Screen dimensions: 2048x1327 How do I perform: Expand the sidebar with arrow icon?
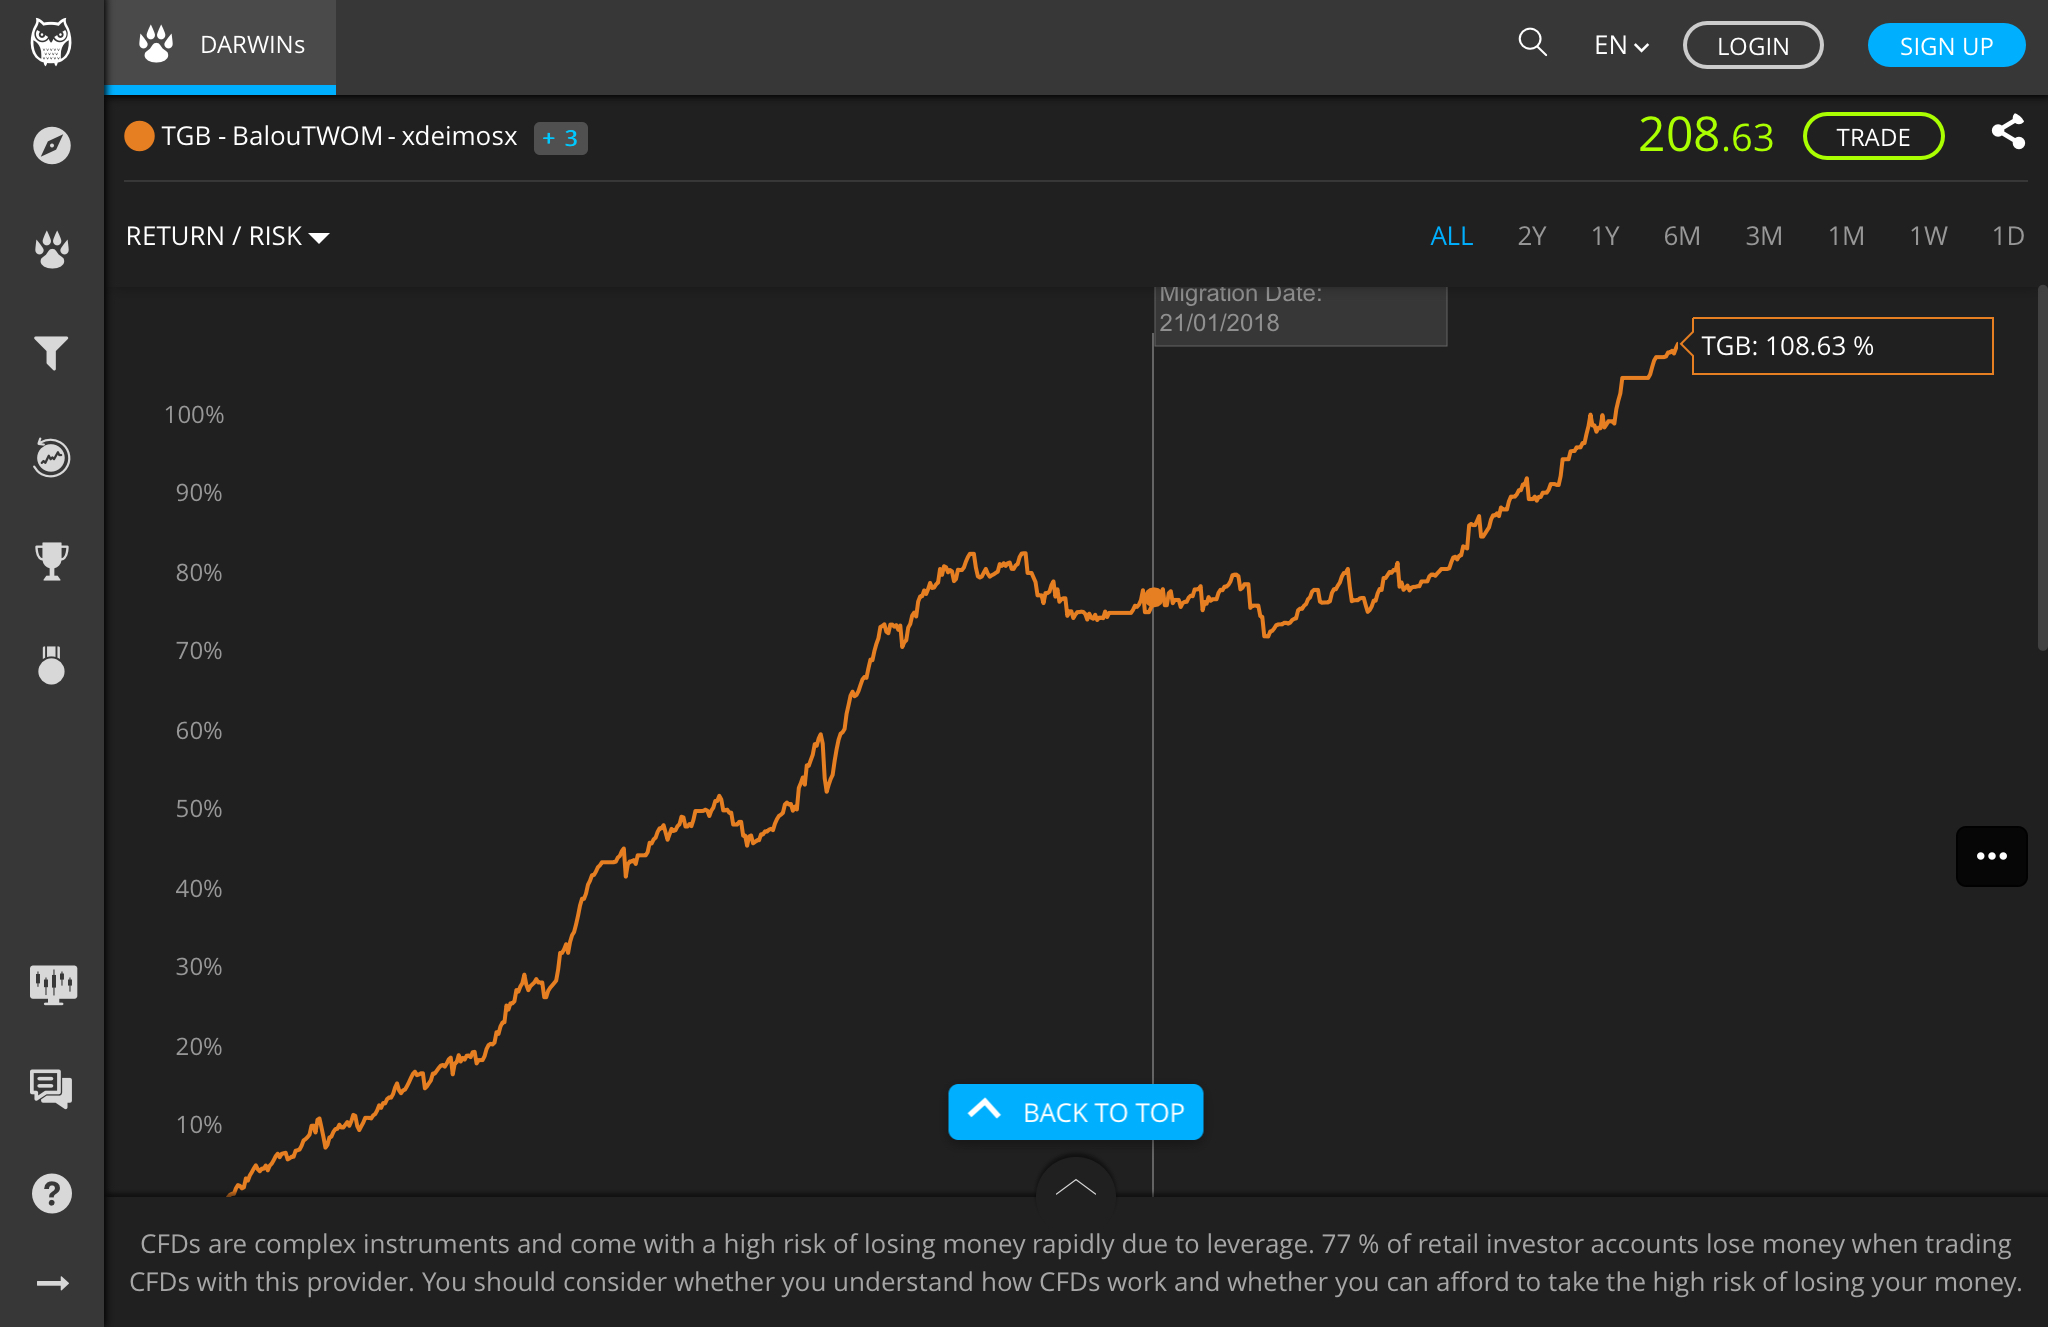52,1283
